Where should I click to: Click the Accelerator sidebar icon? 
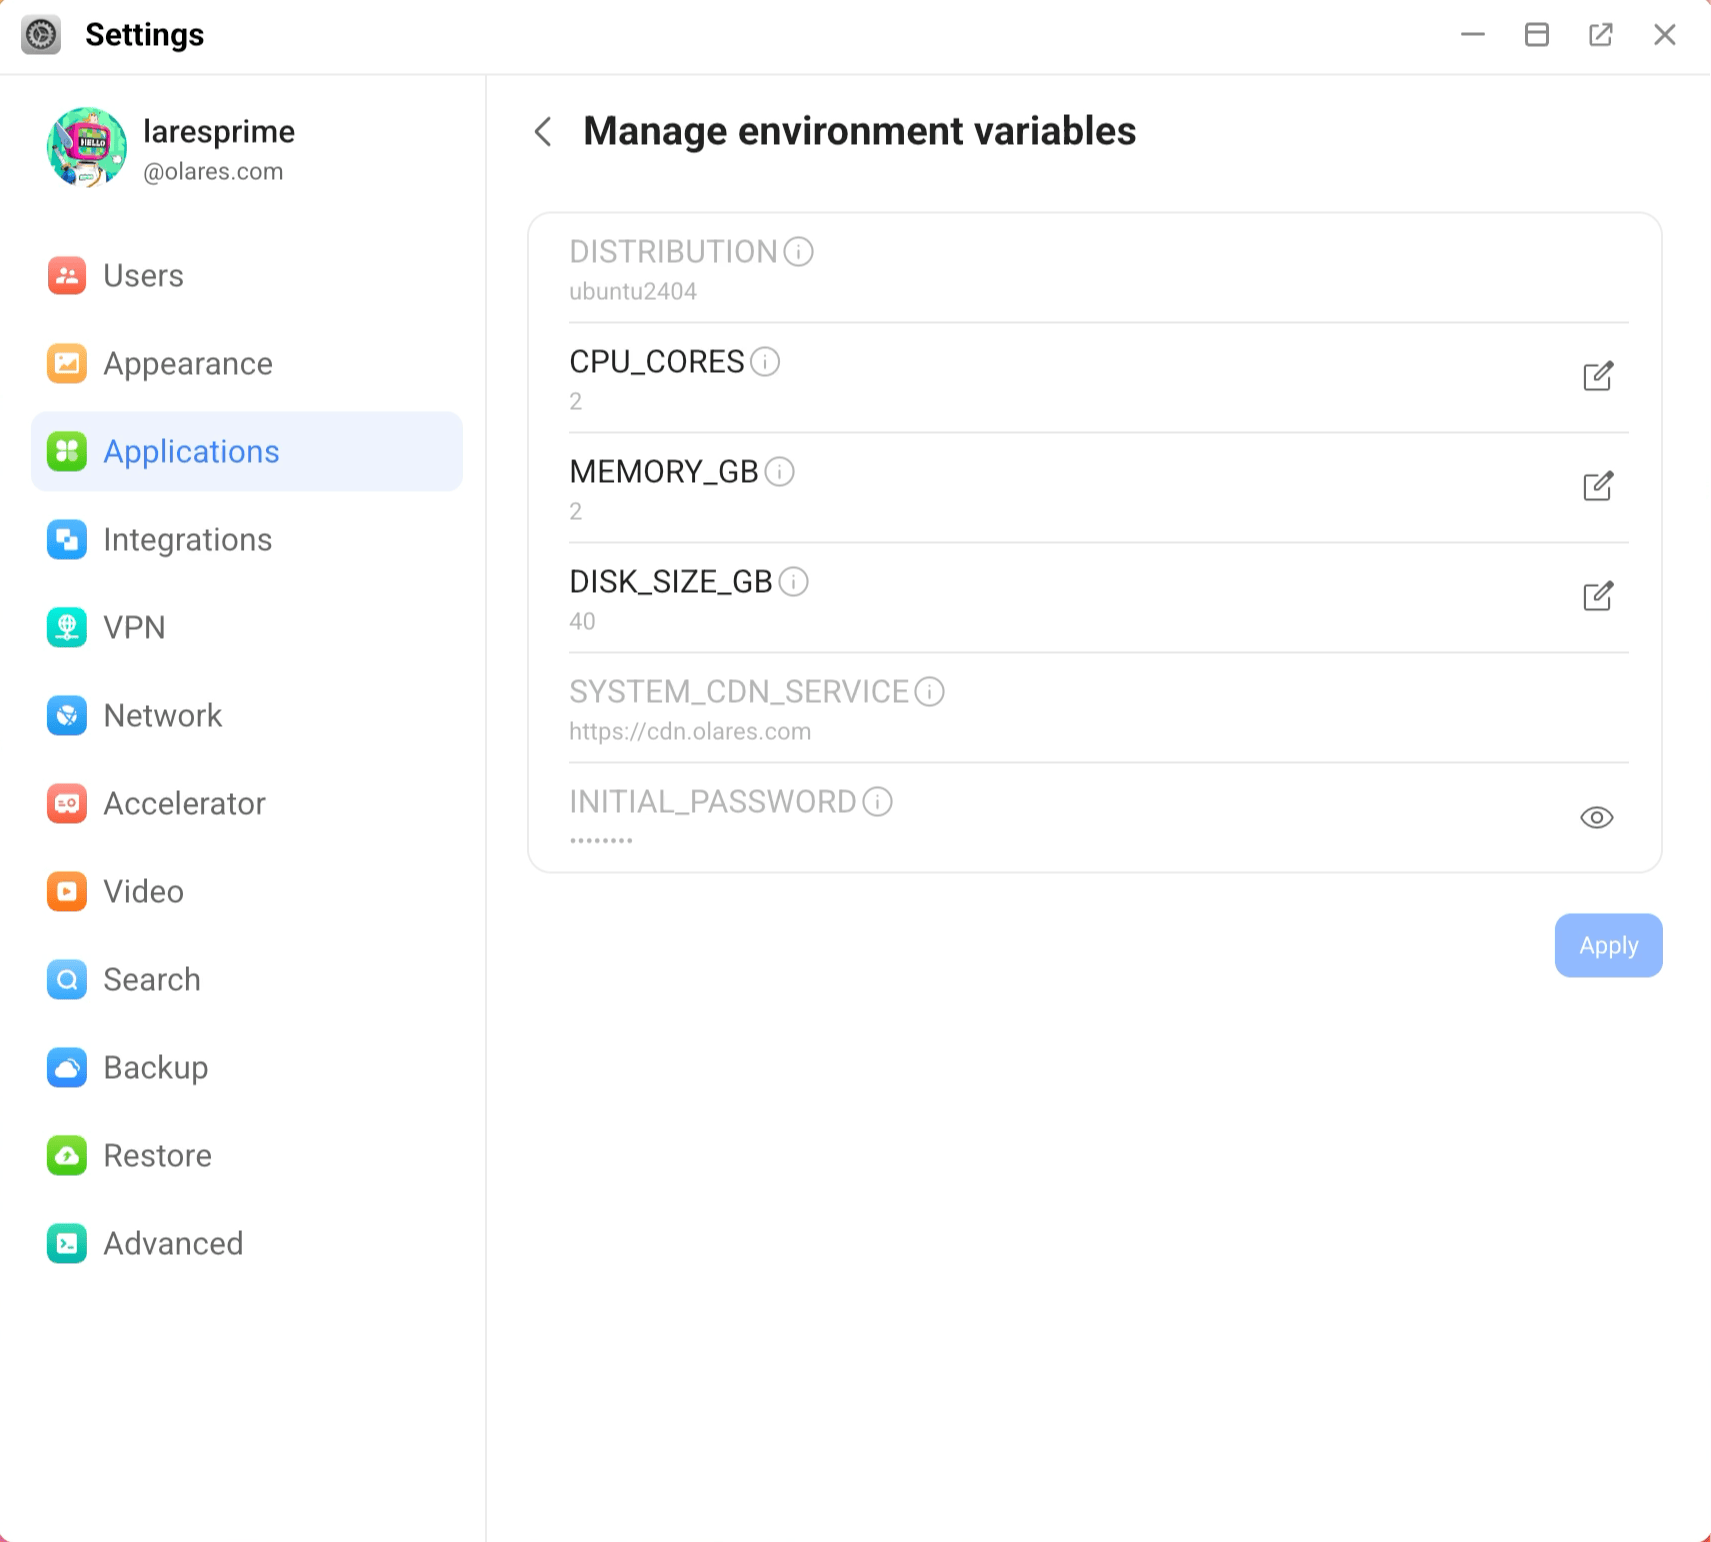67,803
